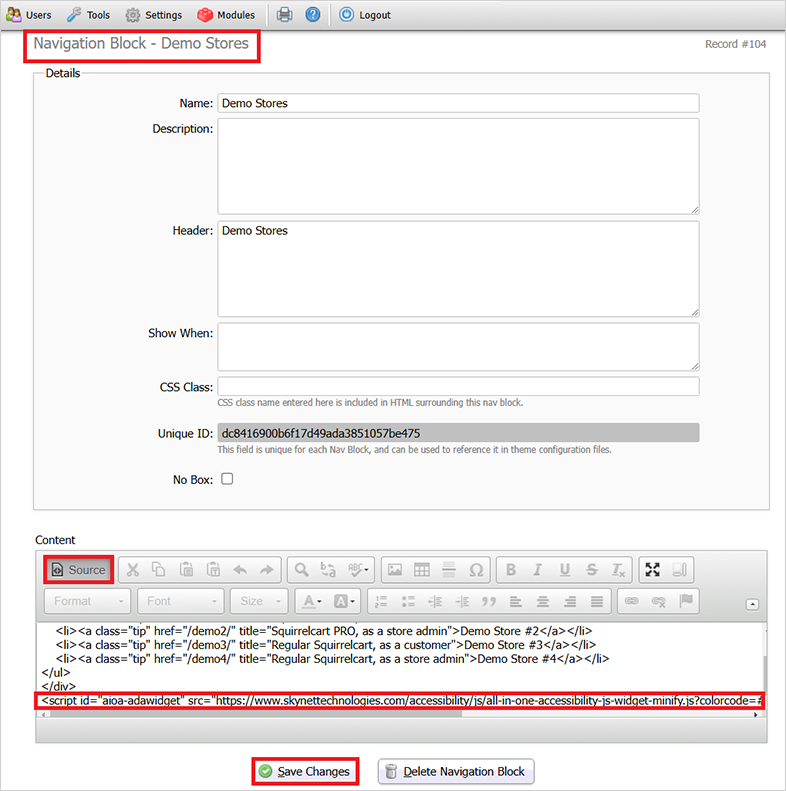The image size is (786, 791).
Task: Click into the CSS Class input field
Action: click(458, 387)
